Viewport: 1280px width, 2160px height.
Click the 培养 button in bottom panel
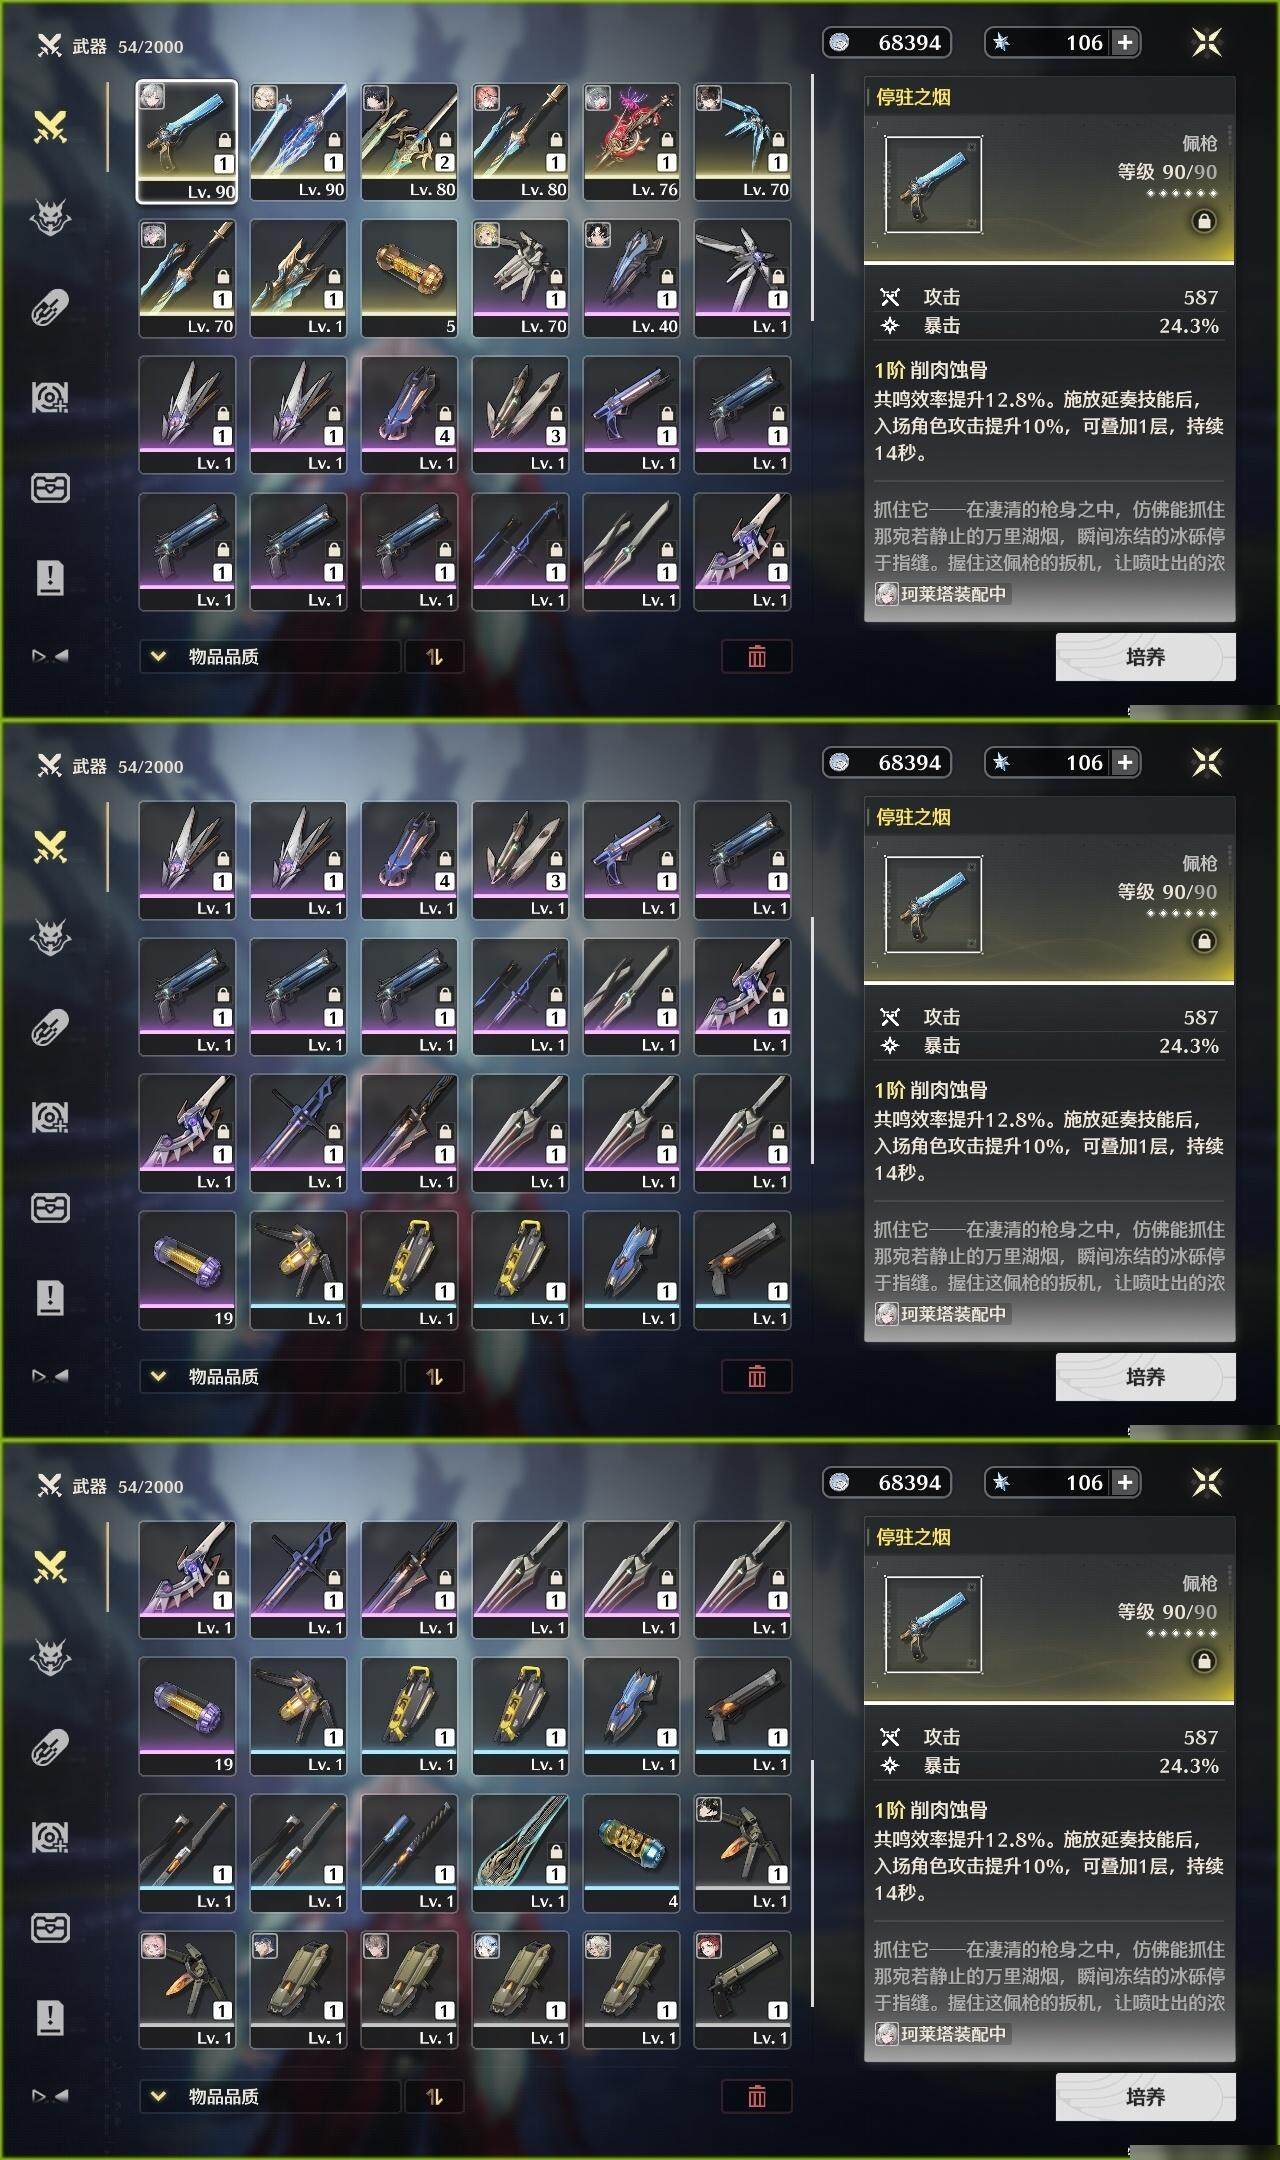point(1145,2097)
